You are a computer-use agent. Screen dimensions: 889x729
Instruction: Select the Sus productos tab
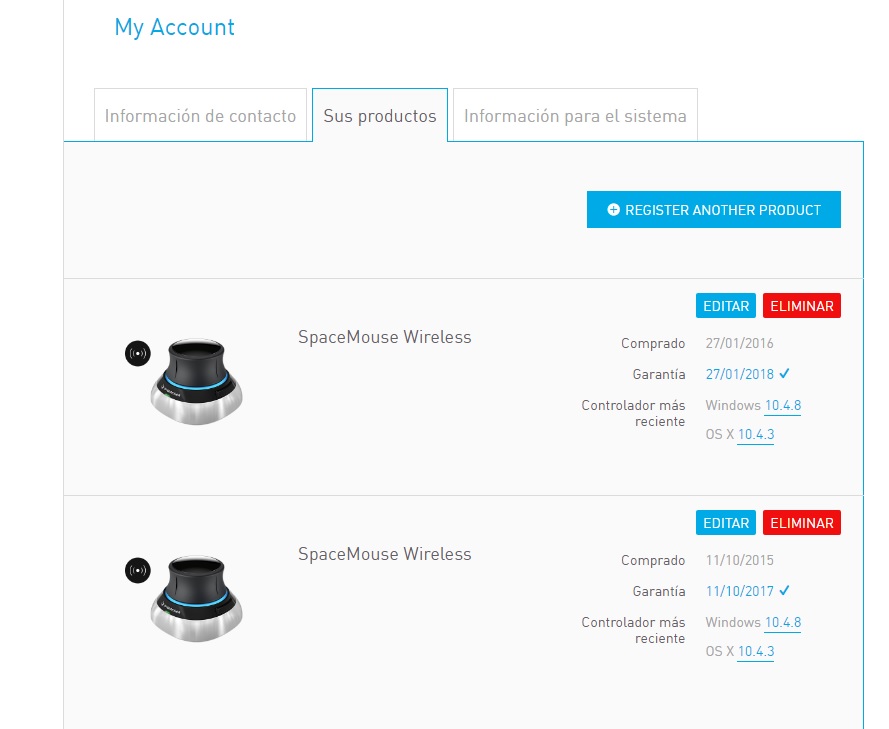pos(380,116)
